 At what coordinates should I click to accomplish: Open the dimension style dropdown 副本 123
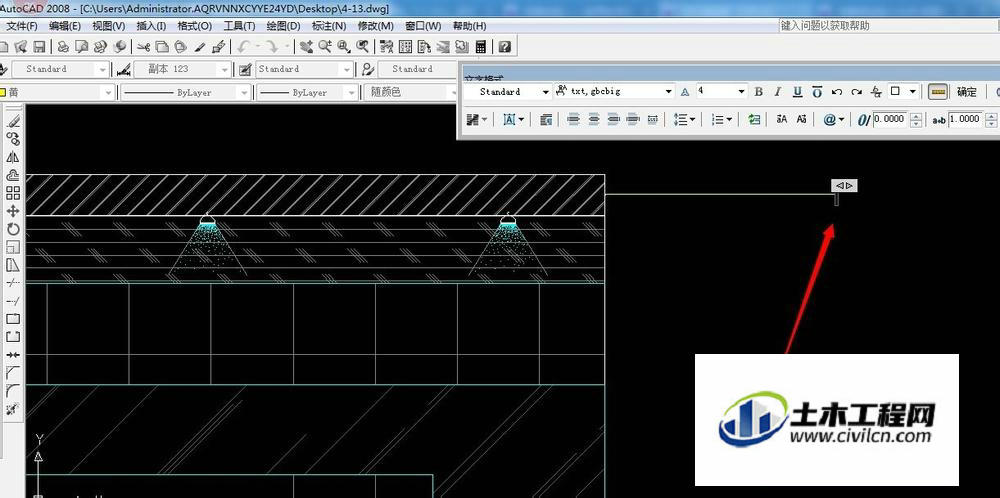coord(224,69)
